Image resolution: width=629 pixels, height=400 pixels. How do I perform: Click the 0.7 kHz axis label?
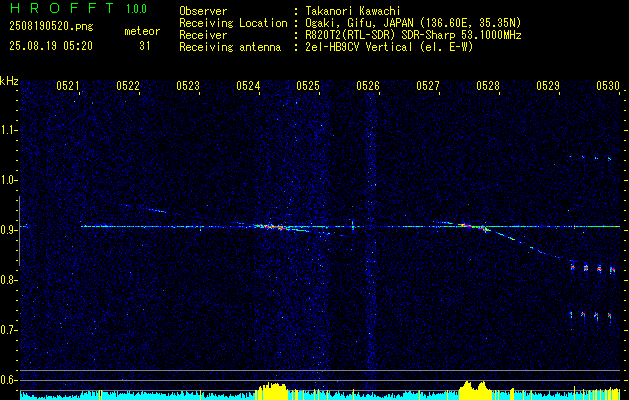tap(8, 330)
